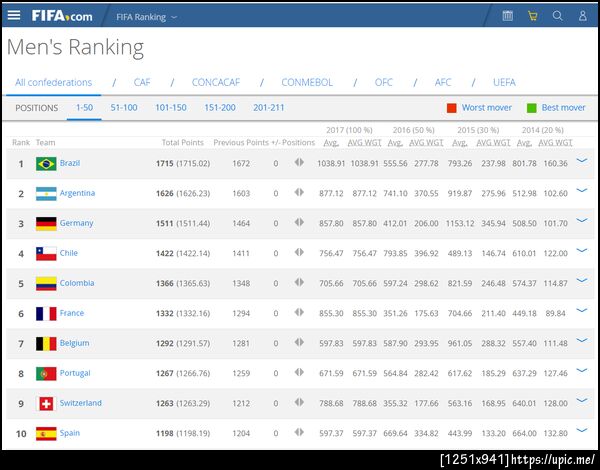Screen dimensions: 600x470
Task: Expand Germany row details chevron
Action: (582, 220)
